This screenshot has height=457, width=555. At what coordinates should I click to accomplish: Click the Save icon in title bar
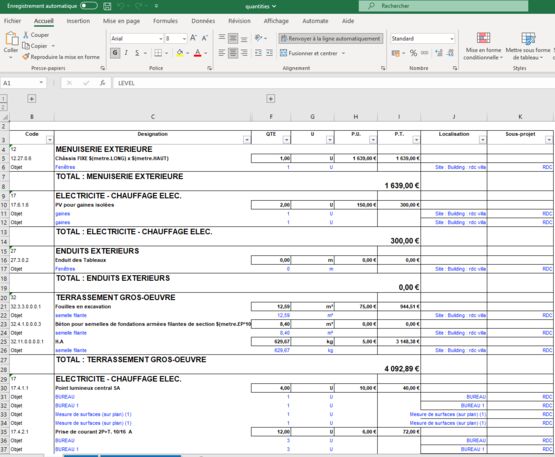tap(107, 6)
